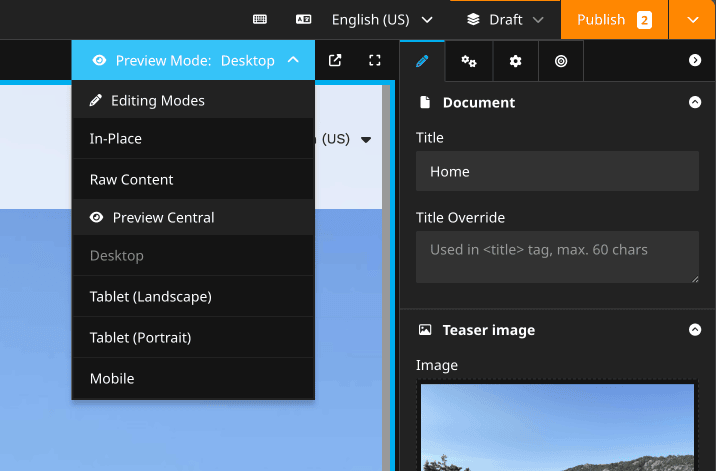716x471 pixels.
Task: Collapse the Preview Mode: Desktop dropdown
Action: coord(193,60)
